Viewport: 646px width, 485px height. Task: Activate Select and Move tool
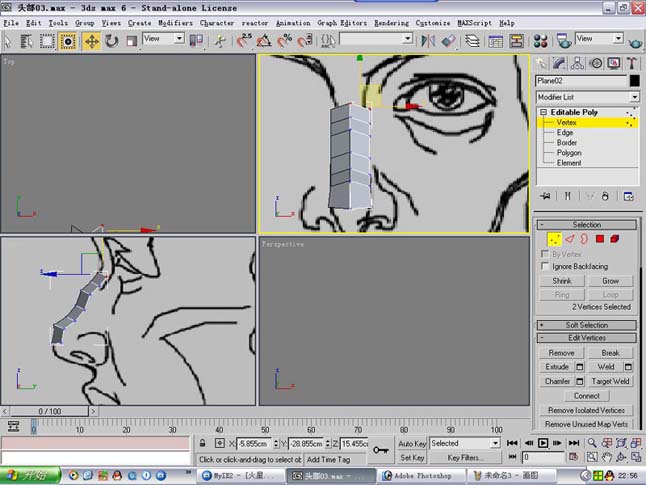[x=91, y=41]
